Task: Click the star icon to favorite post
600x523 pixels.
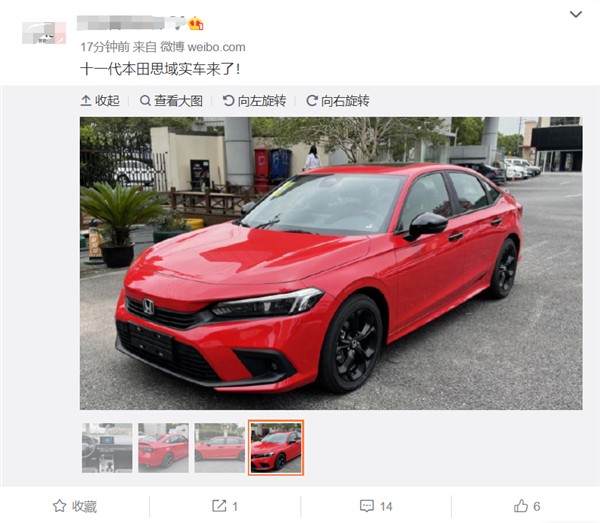Action: (x=59, y=506)
